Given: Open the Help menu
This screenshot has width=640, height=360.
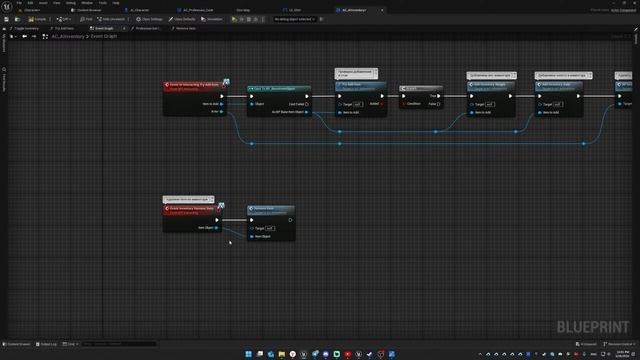Looking at the screenshot, I should 116,3.
